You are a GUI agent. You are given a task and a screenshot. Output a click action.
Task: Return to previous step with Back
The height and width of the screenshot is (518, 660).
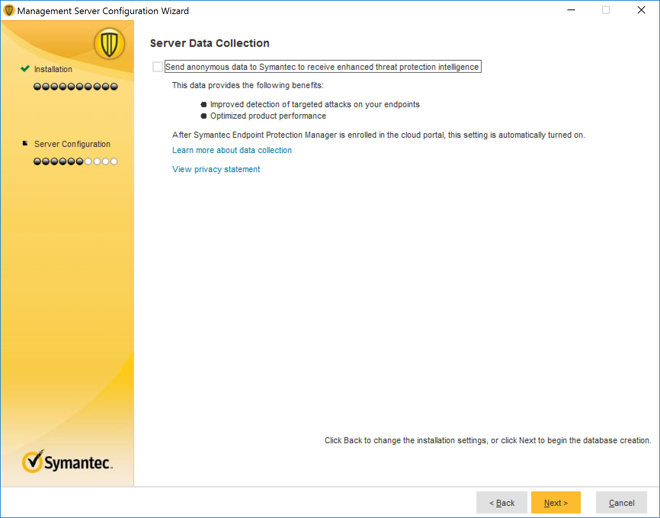[502, 502]
